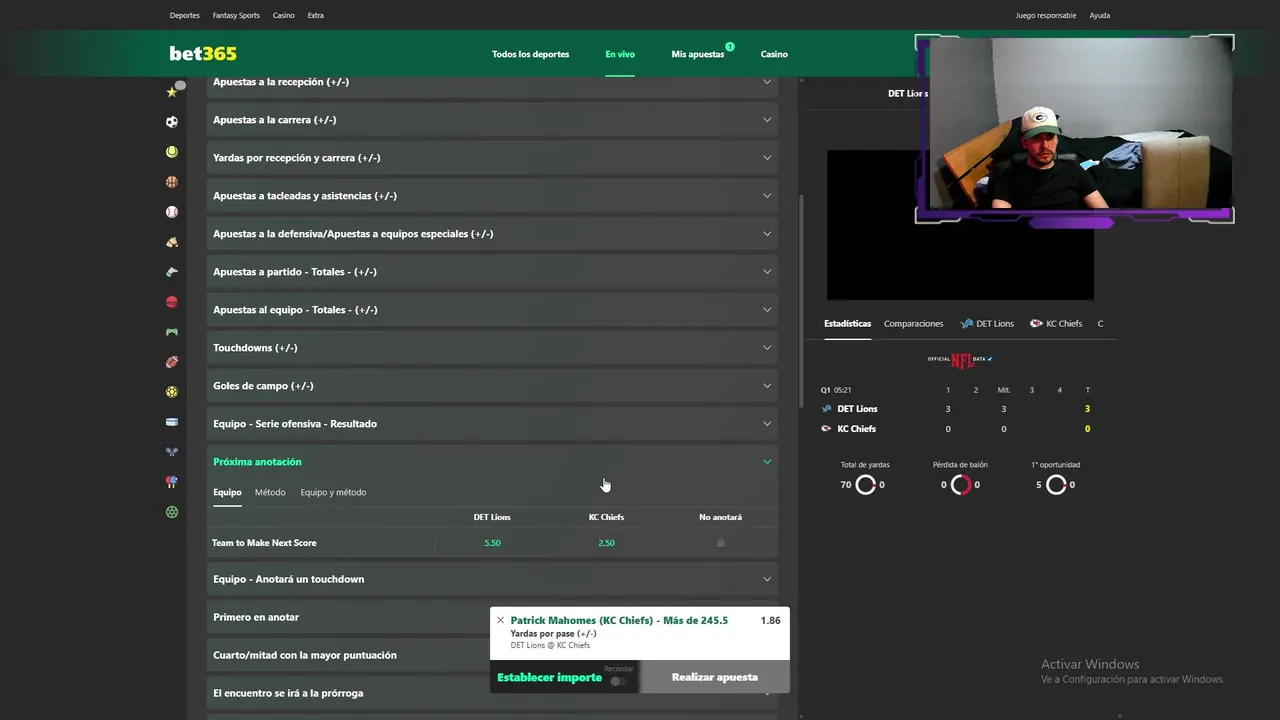This screenshot has width=1280, height=720.
Task: Expand Apuestas al equipo - Totales
Action: click(x=492, y=310)
